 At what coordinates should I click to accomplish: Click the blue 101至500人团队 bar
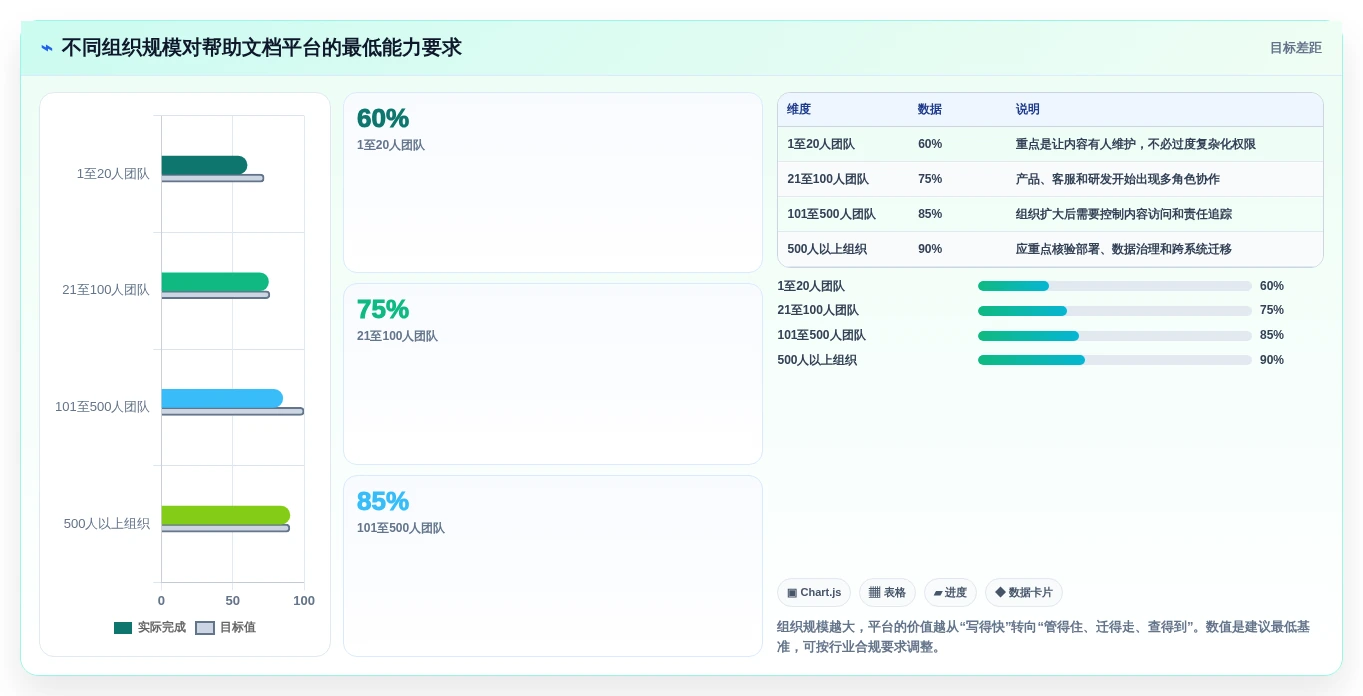[222, 398]
